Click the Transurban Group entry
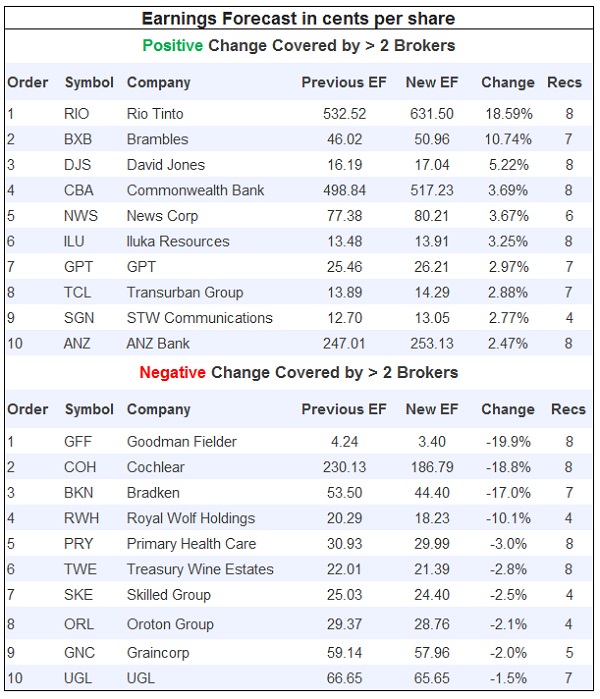Viewport: 600px width, 699px height. (x=185, y=292)
